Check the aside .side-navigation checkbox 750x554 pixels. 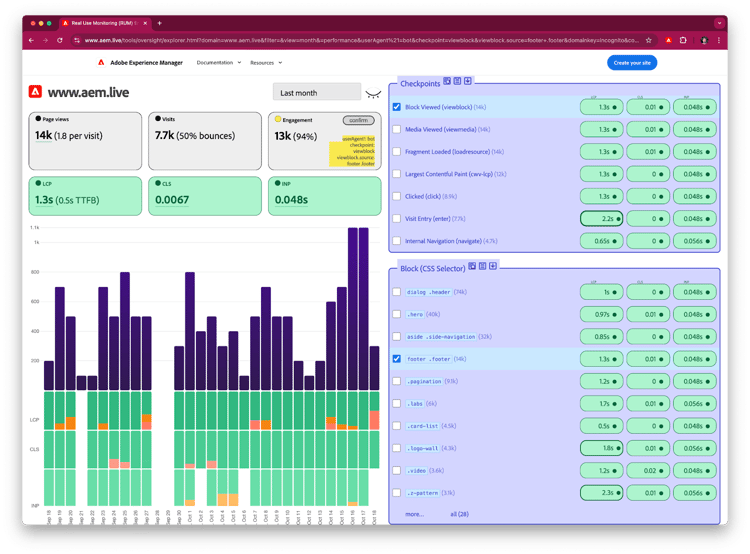point(397,336)
